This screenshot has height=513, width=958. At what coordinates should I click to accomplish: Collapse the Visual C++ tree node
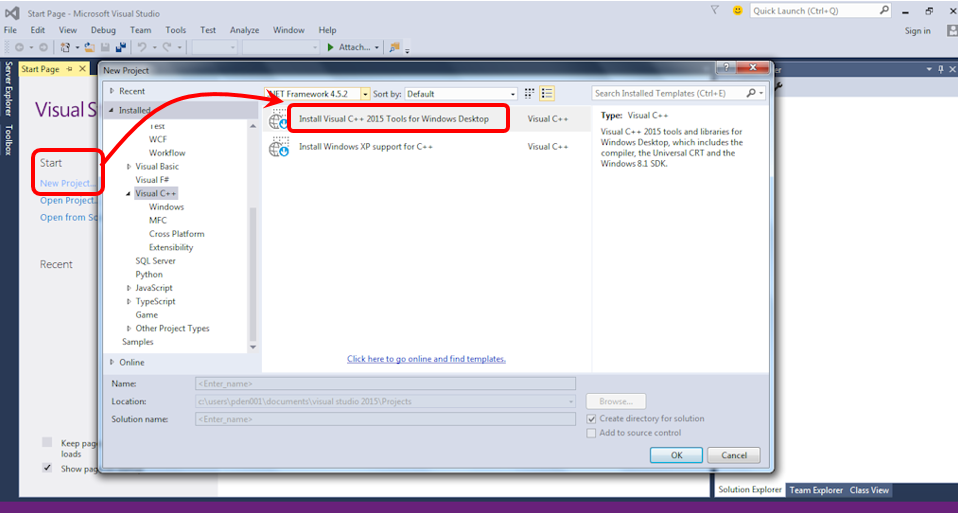tap(129, 194)
